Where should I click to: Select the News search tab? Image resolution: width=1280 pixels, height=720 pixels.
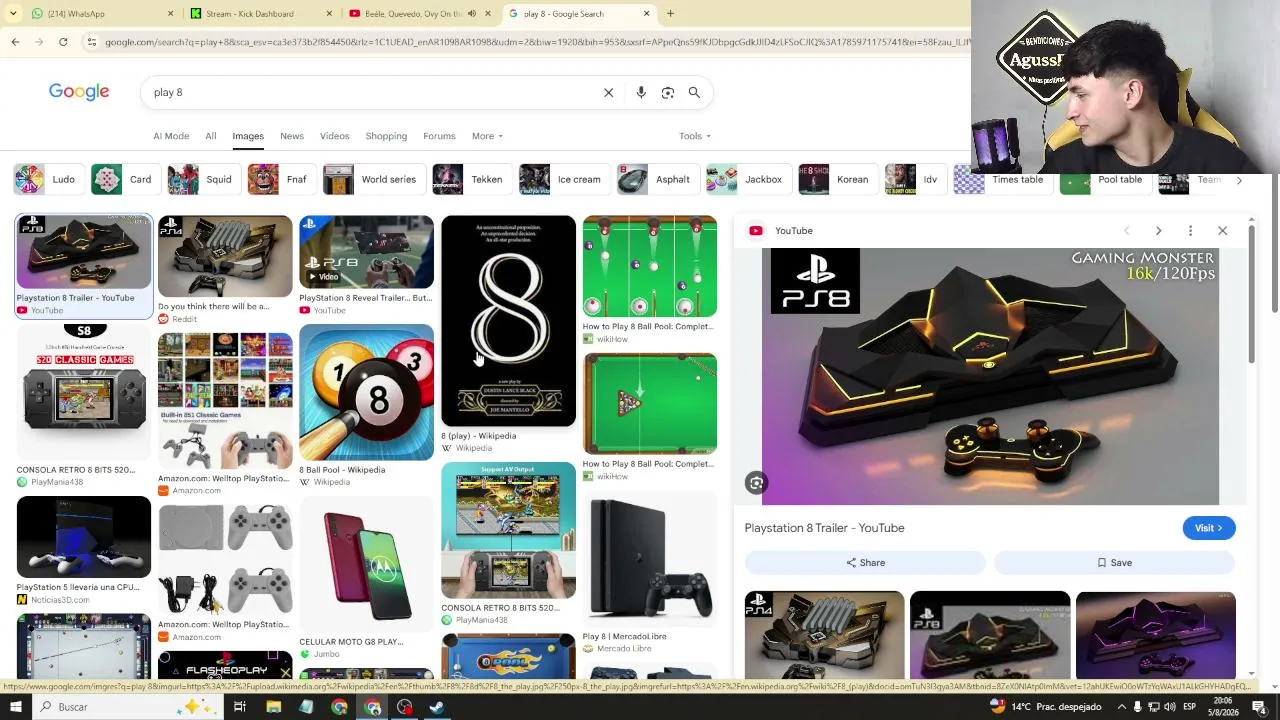[x=292, y=136]
